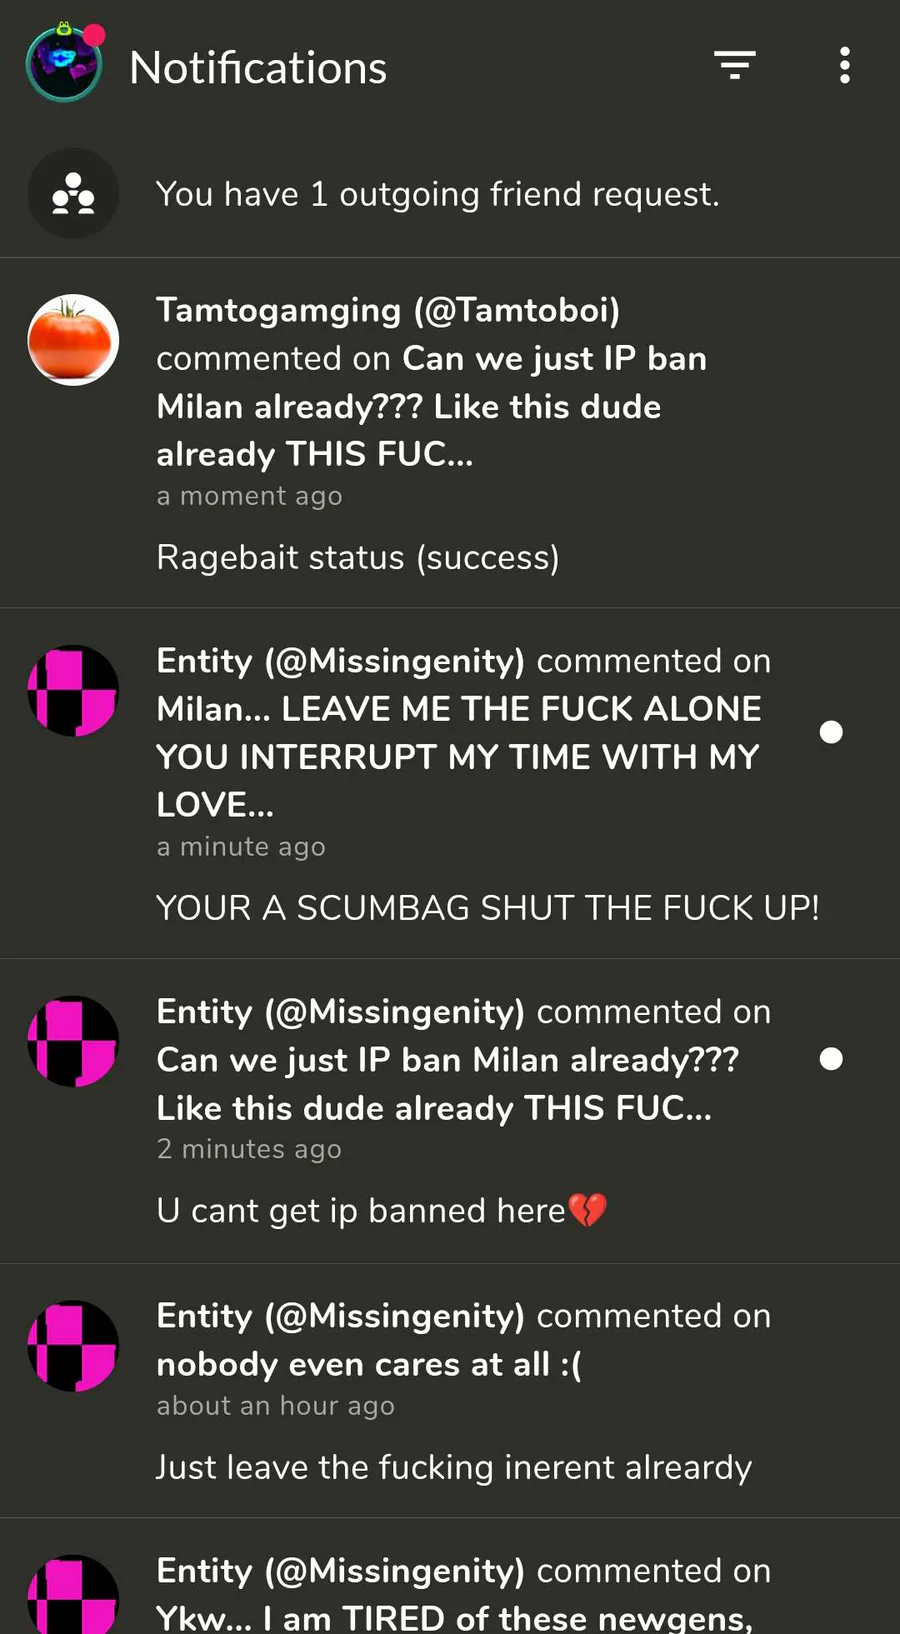Open the post 'nobody even cares at all :('

point(369,1364)
